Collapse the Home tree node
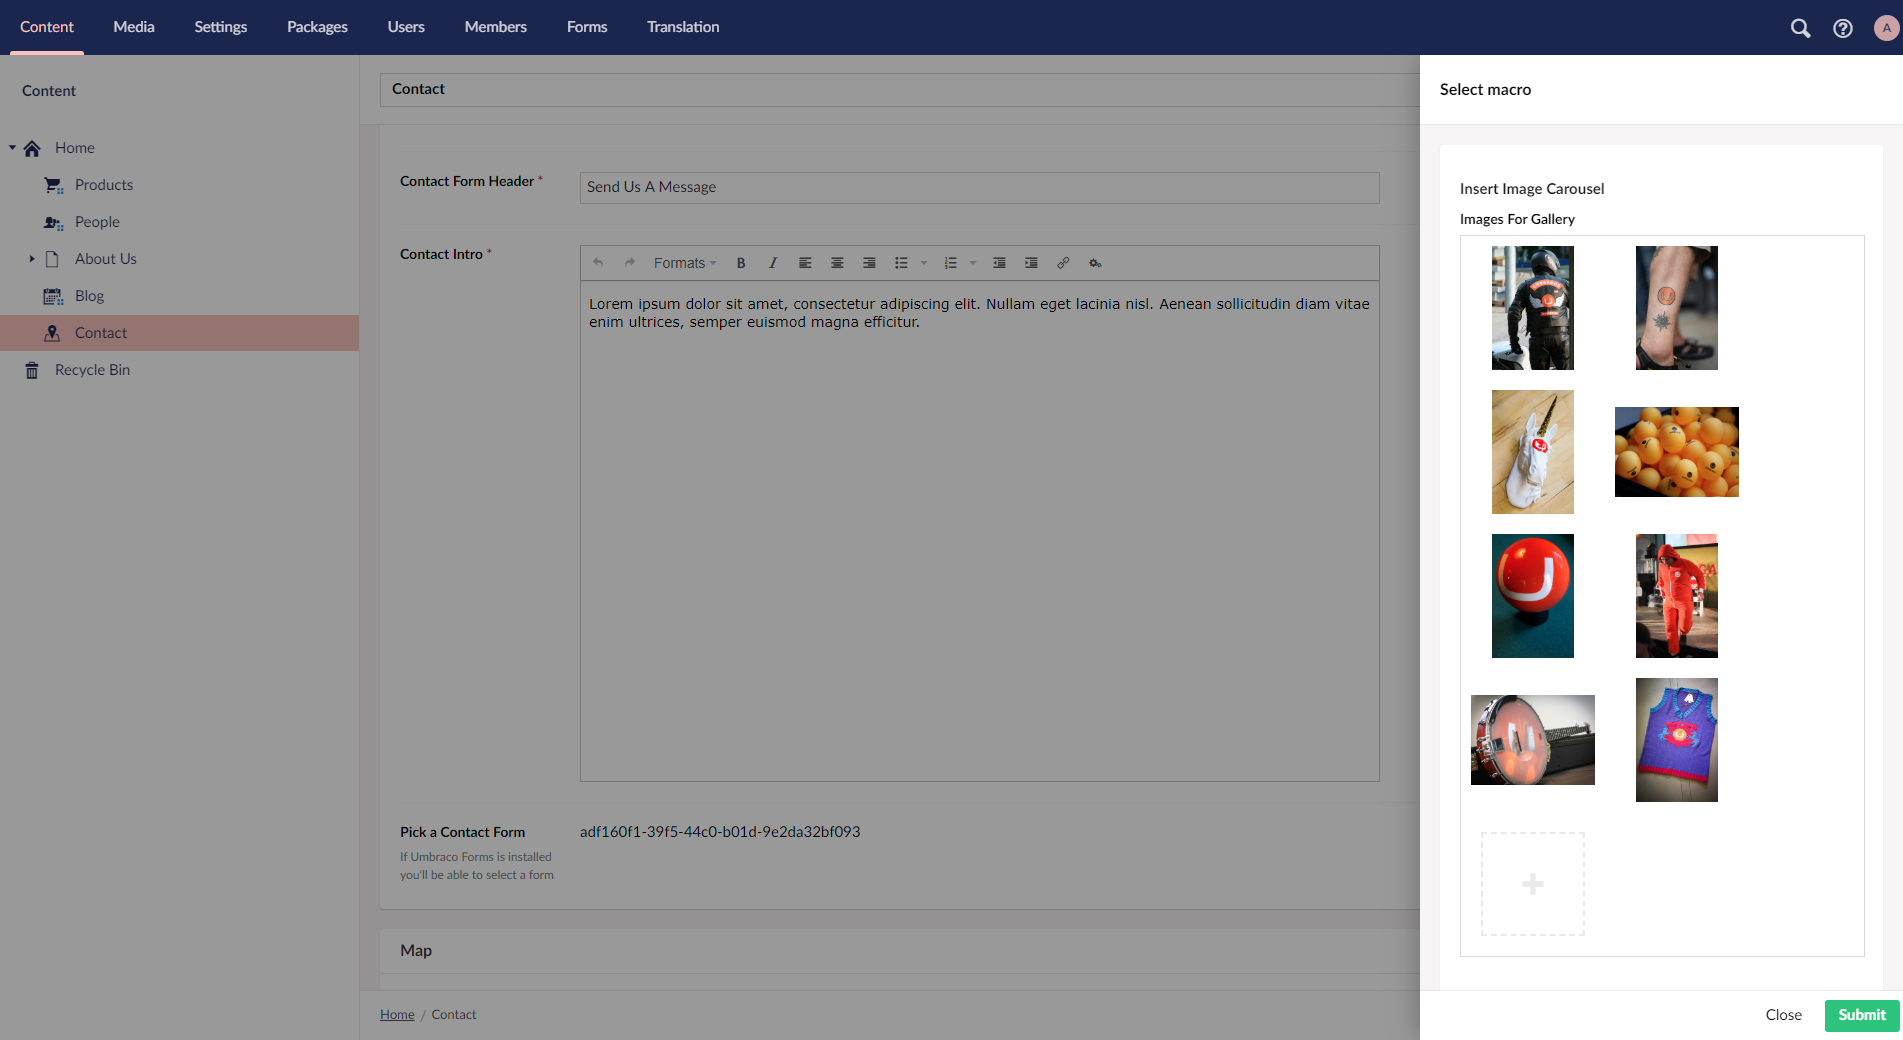The width and height of the screenshot is (1903, 1040). coord(12,148)
